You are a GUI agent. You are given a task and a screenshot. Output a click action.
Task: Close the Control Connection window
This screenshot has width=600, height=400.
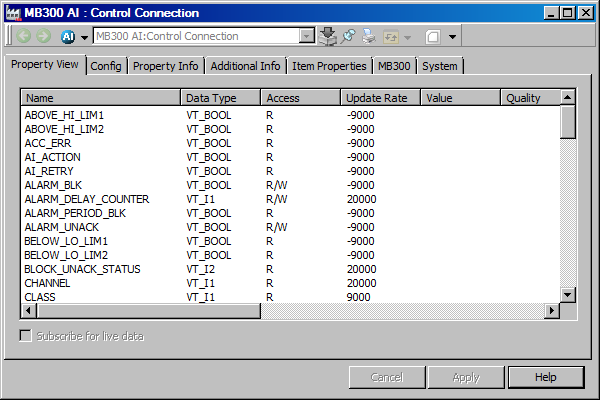click(586, 13)
